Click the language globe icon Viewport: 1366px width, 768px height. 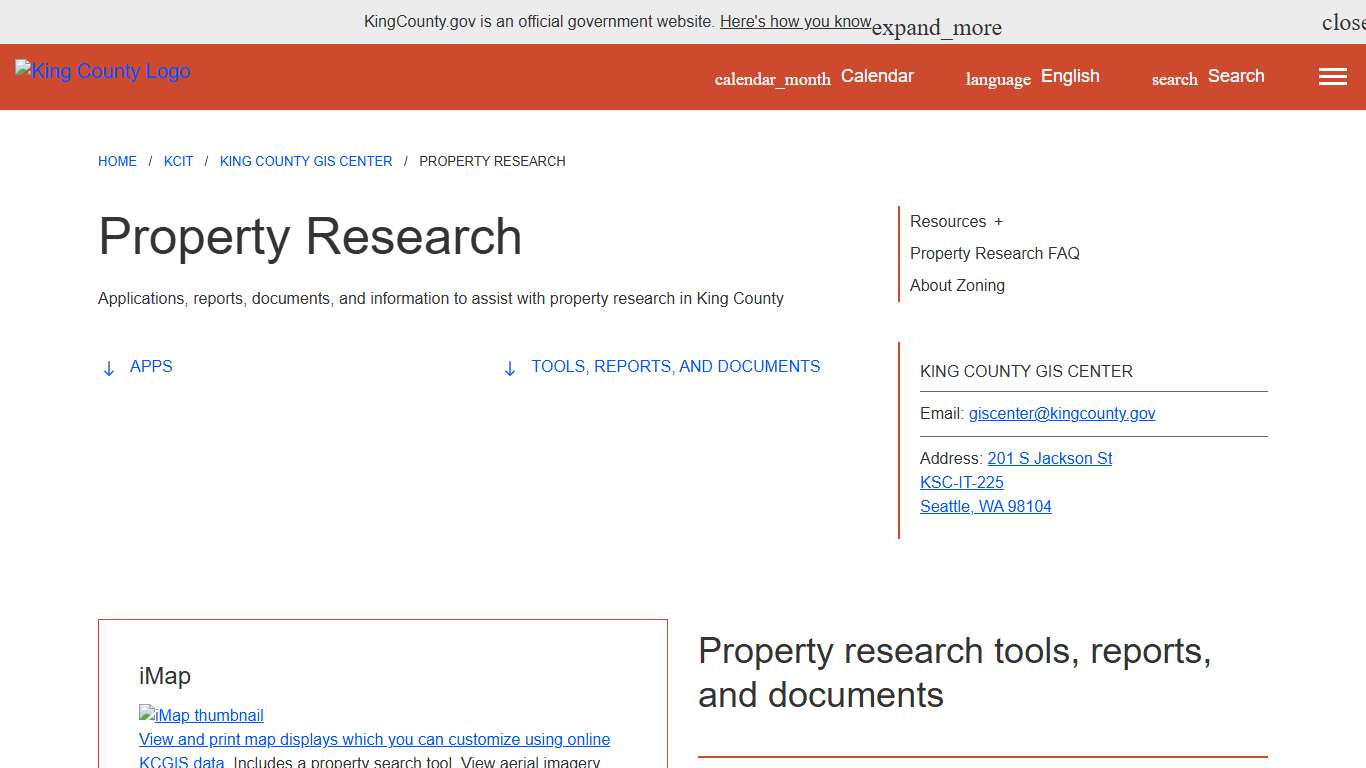click(x=996, y=78)
